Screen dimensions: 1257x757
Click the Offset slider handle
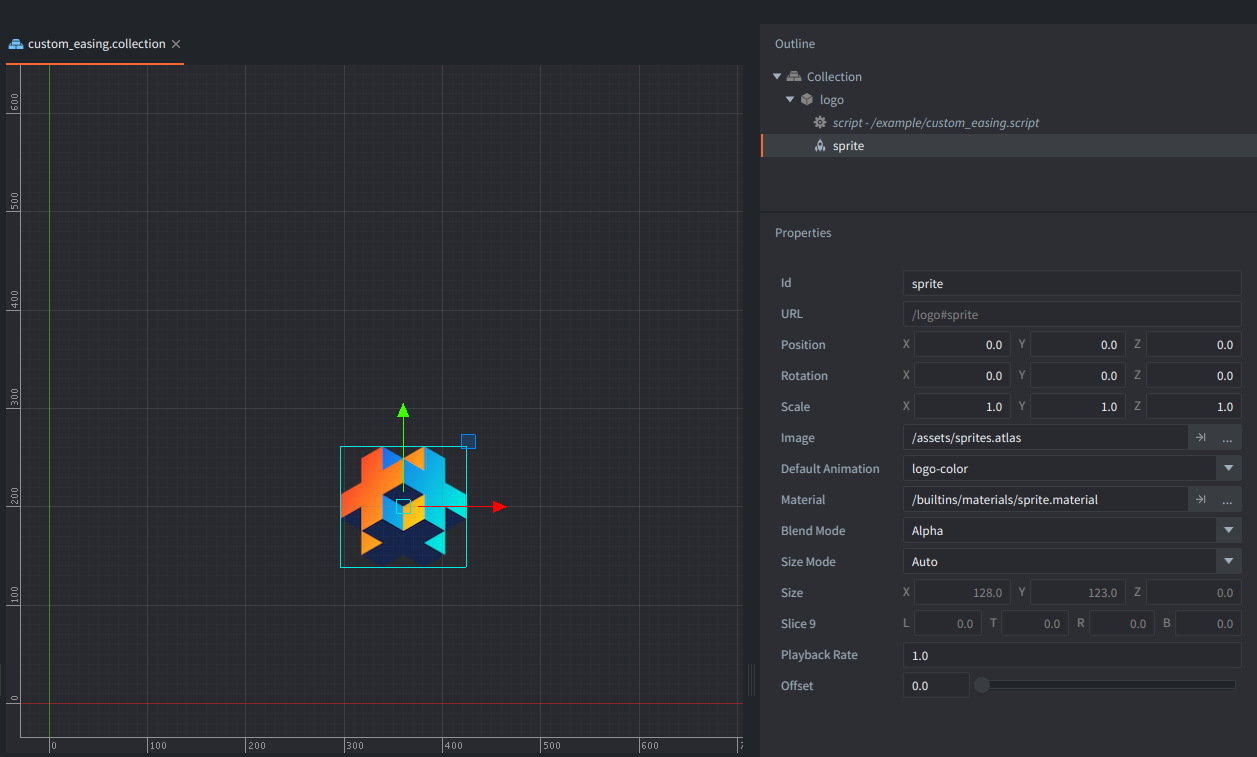(x=982, y=685)
